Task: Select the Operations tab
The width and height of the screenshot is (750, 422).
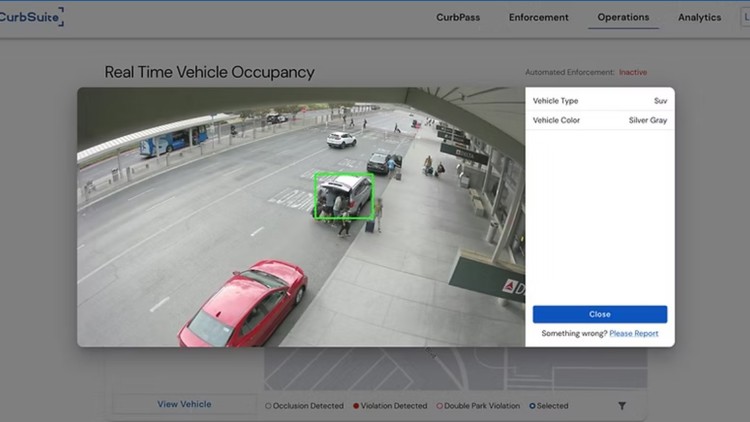Action: 623,17
